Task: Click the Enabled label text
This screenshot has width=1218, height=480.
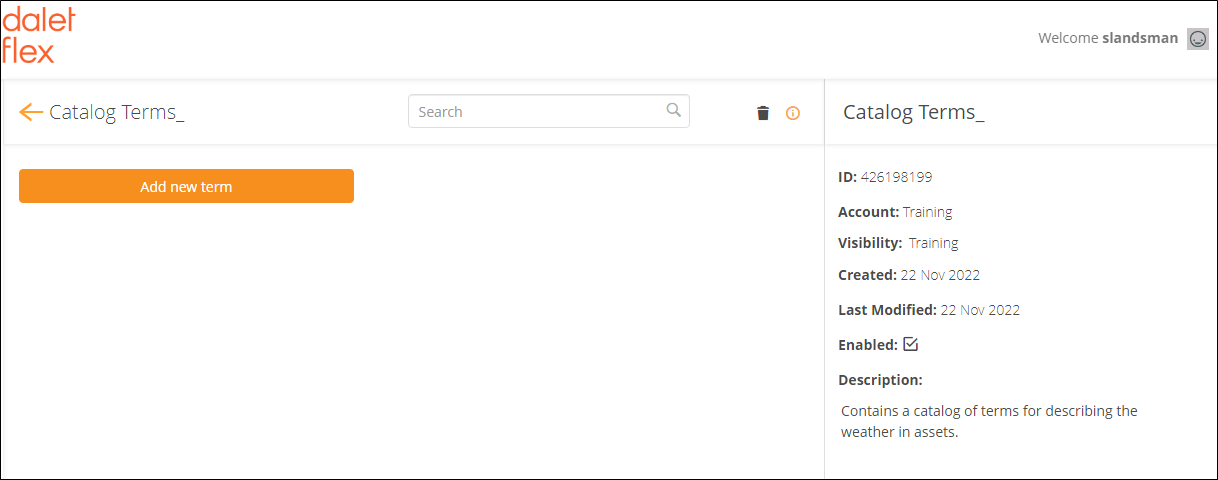Action: click(x=868, y=345)
